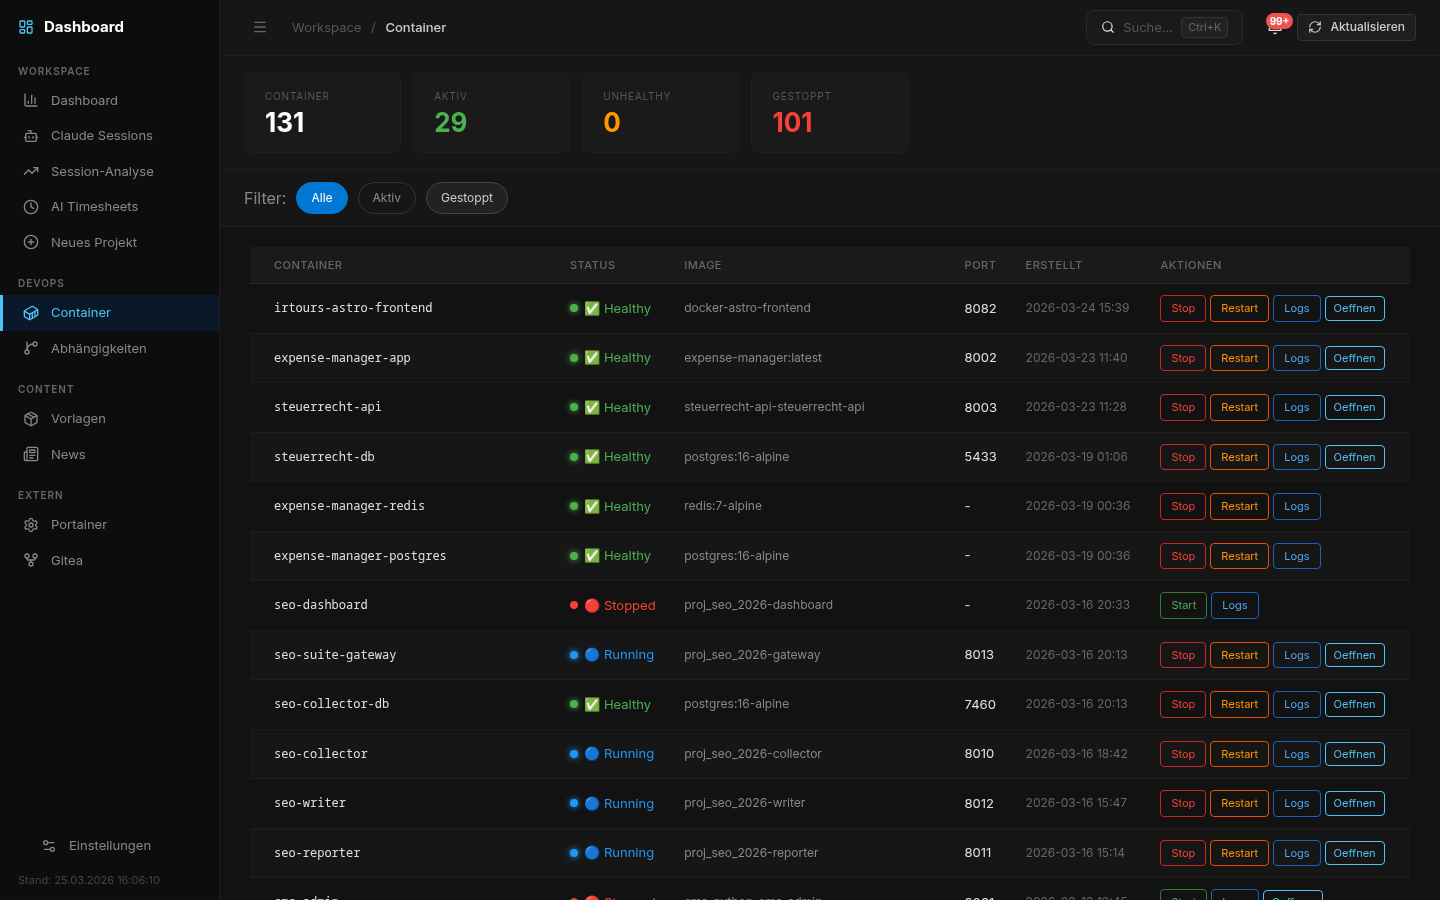Viewport: 1440px width, 900px height.
Task: Click the Einstellungen gear icon
Action: [x=48, y=845]
